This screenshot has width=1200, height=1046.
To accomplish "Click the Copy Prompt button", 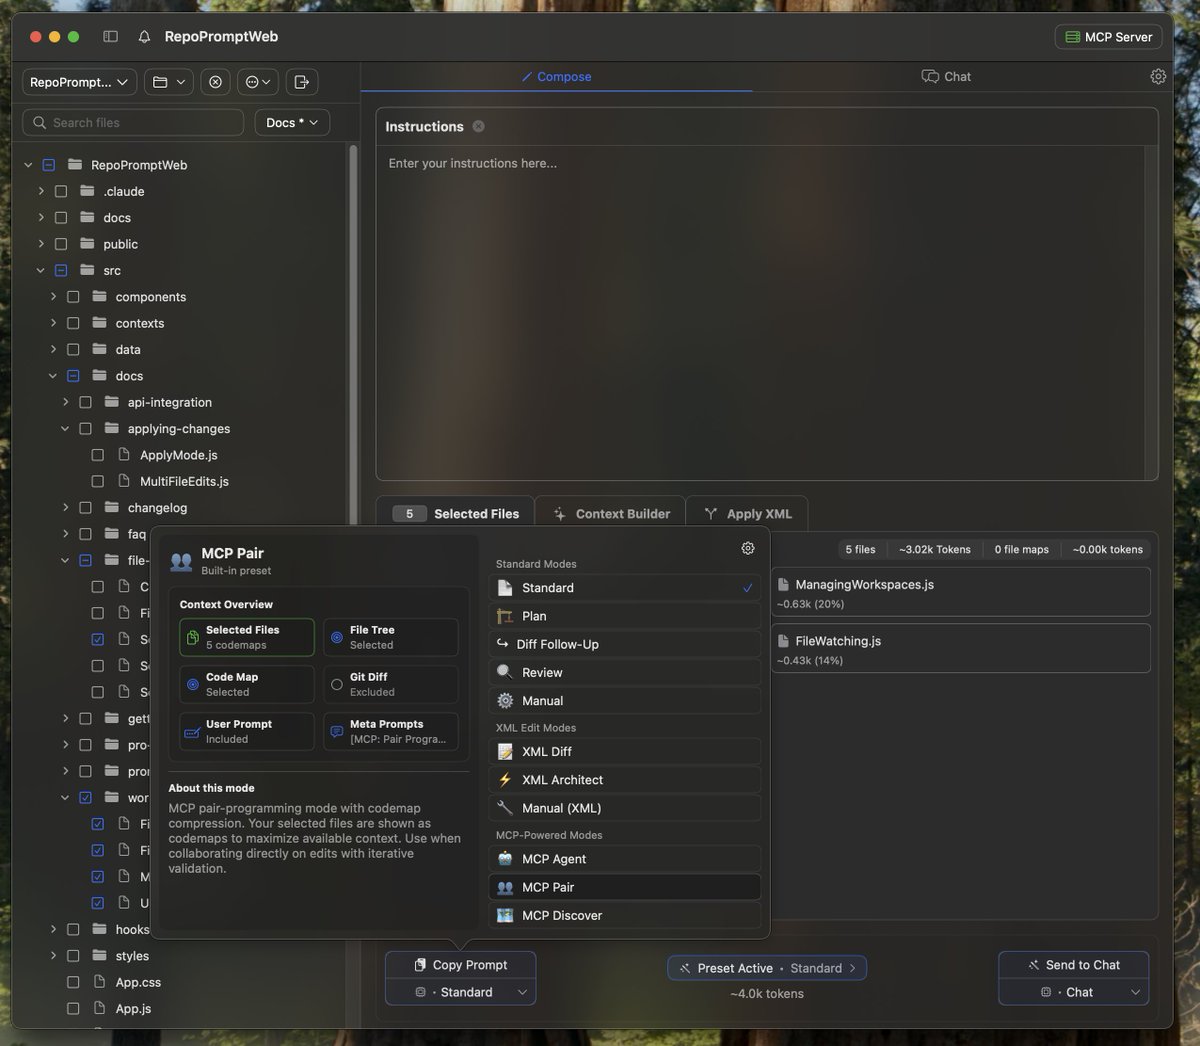I will 461,965.
